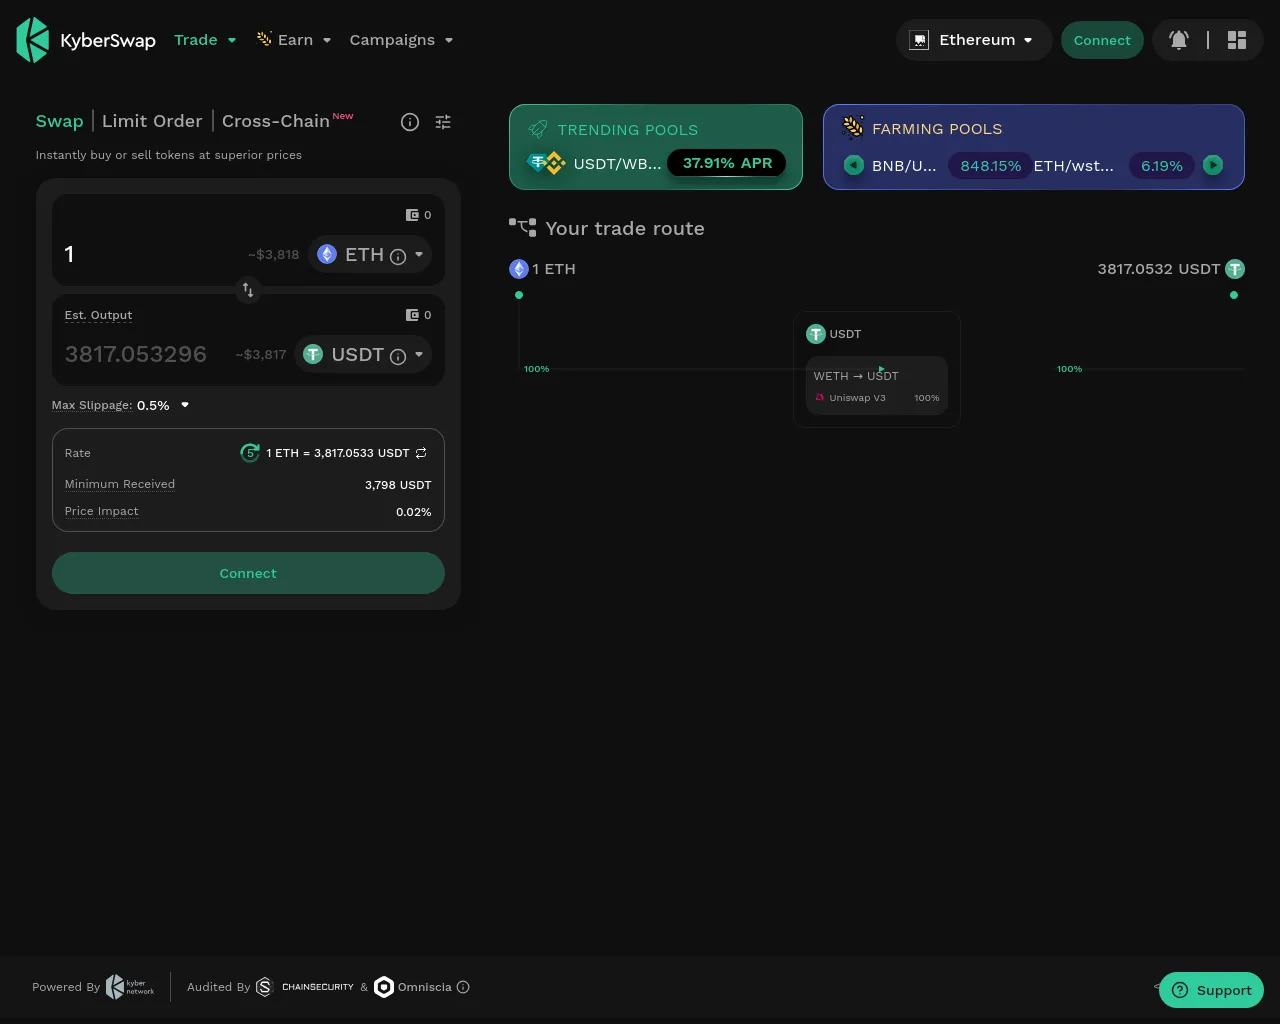Click the farming pools wheat icon
Image resolution: width=1280 pixels, height=1024 pixels.
coord(853,127)
